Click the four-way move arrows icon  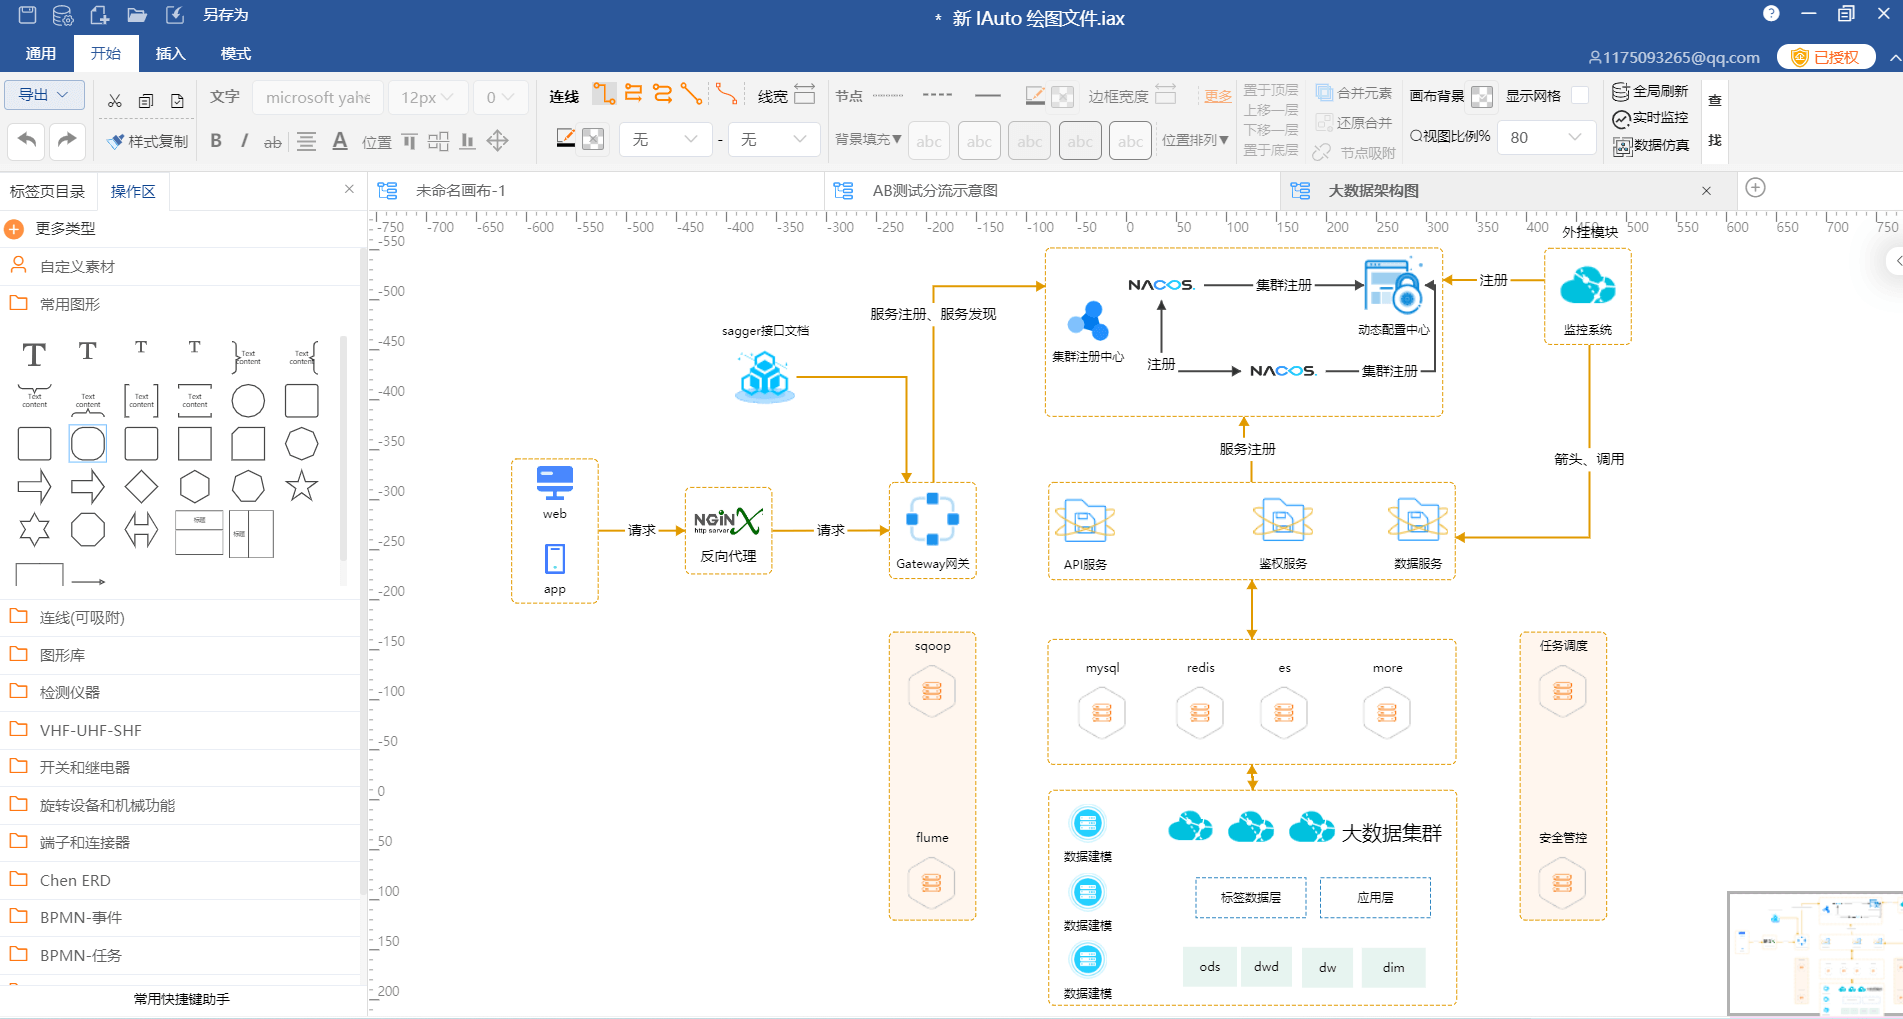point(498,141)
